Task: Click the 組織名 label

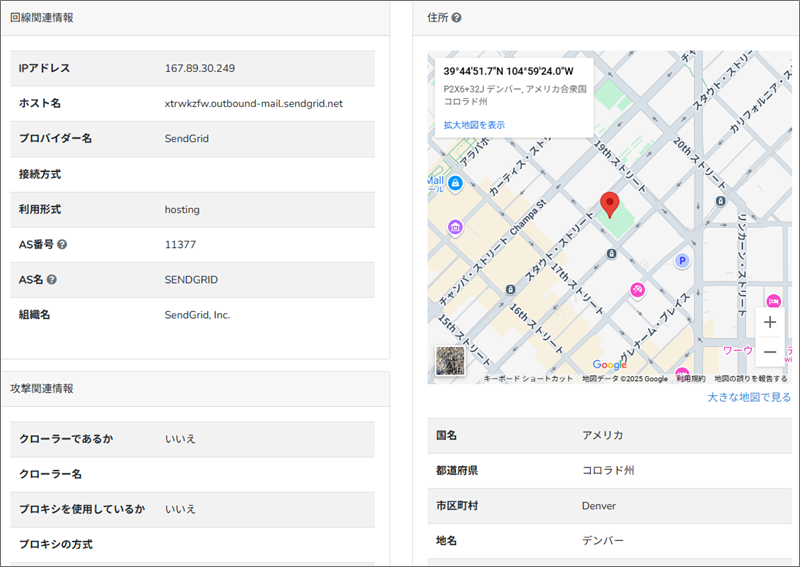Action: click(34, 315)
